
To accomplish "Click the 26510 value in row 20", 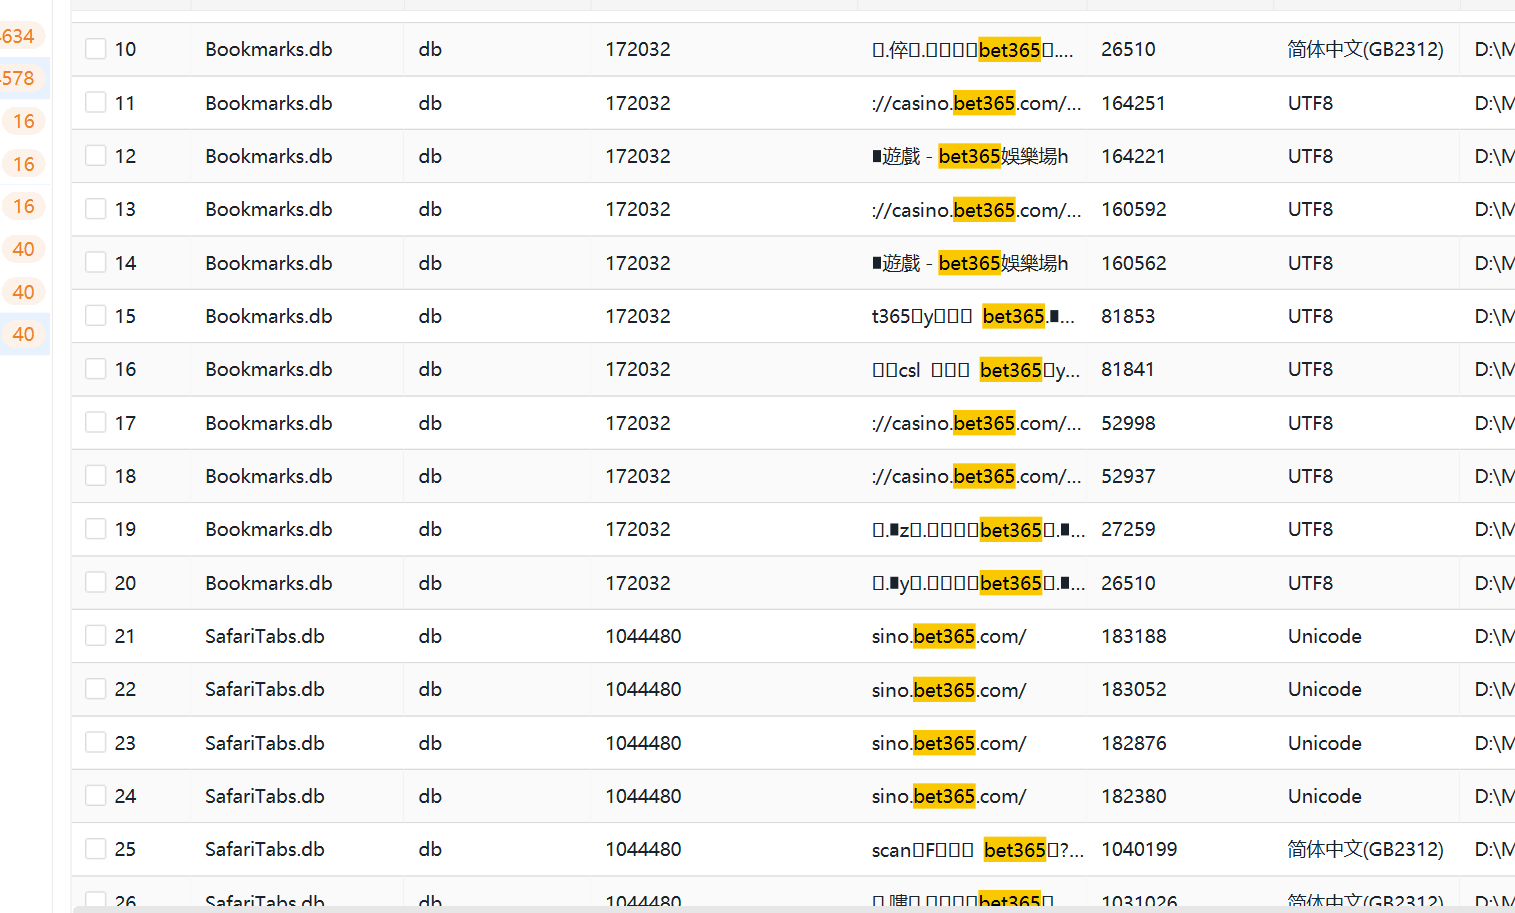I will tap(1128, 583).
